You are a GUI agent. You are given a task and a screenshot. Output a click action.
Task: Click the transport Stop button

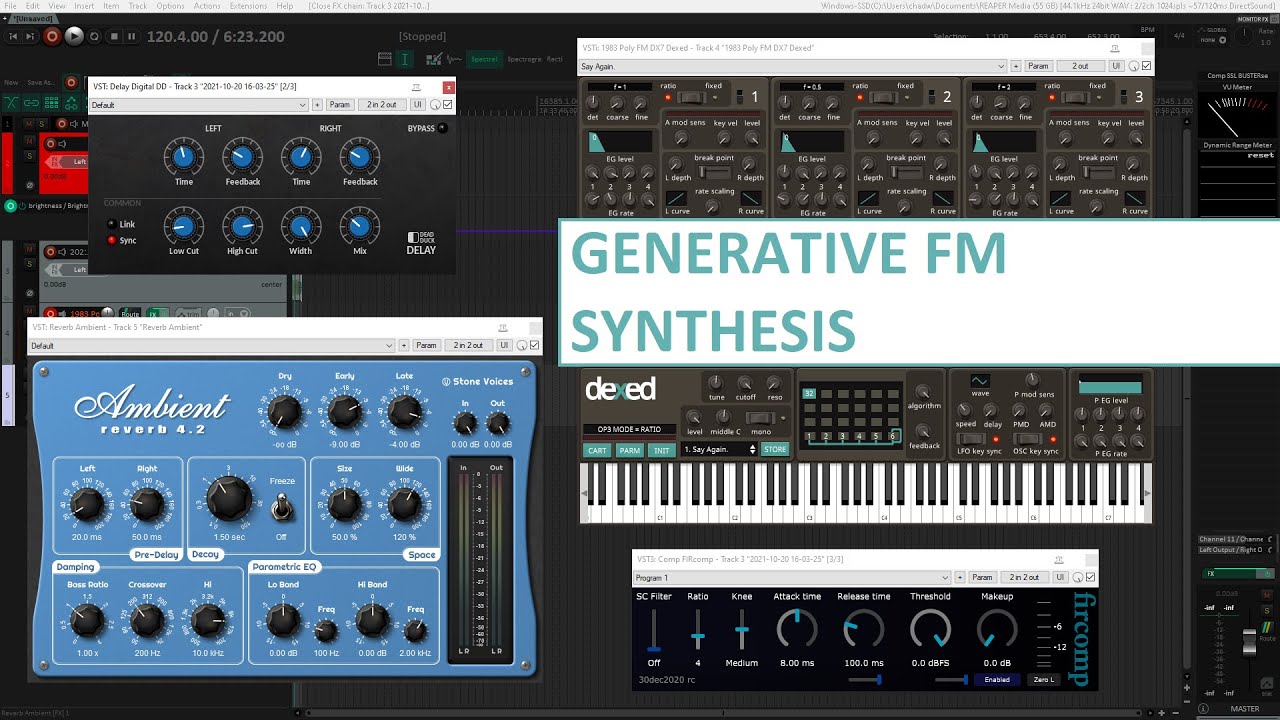point(114,36)
